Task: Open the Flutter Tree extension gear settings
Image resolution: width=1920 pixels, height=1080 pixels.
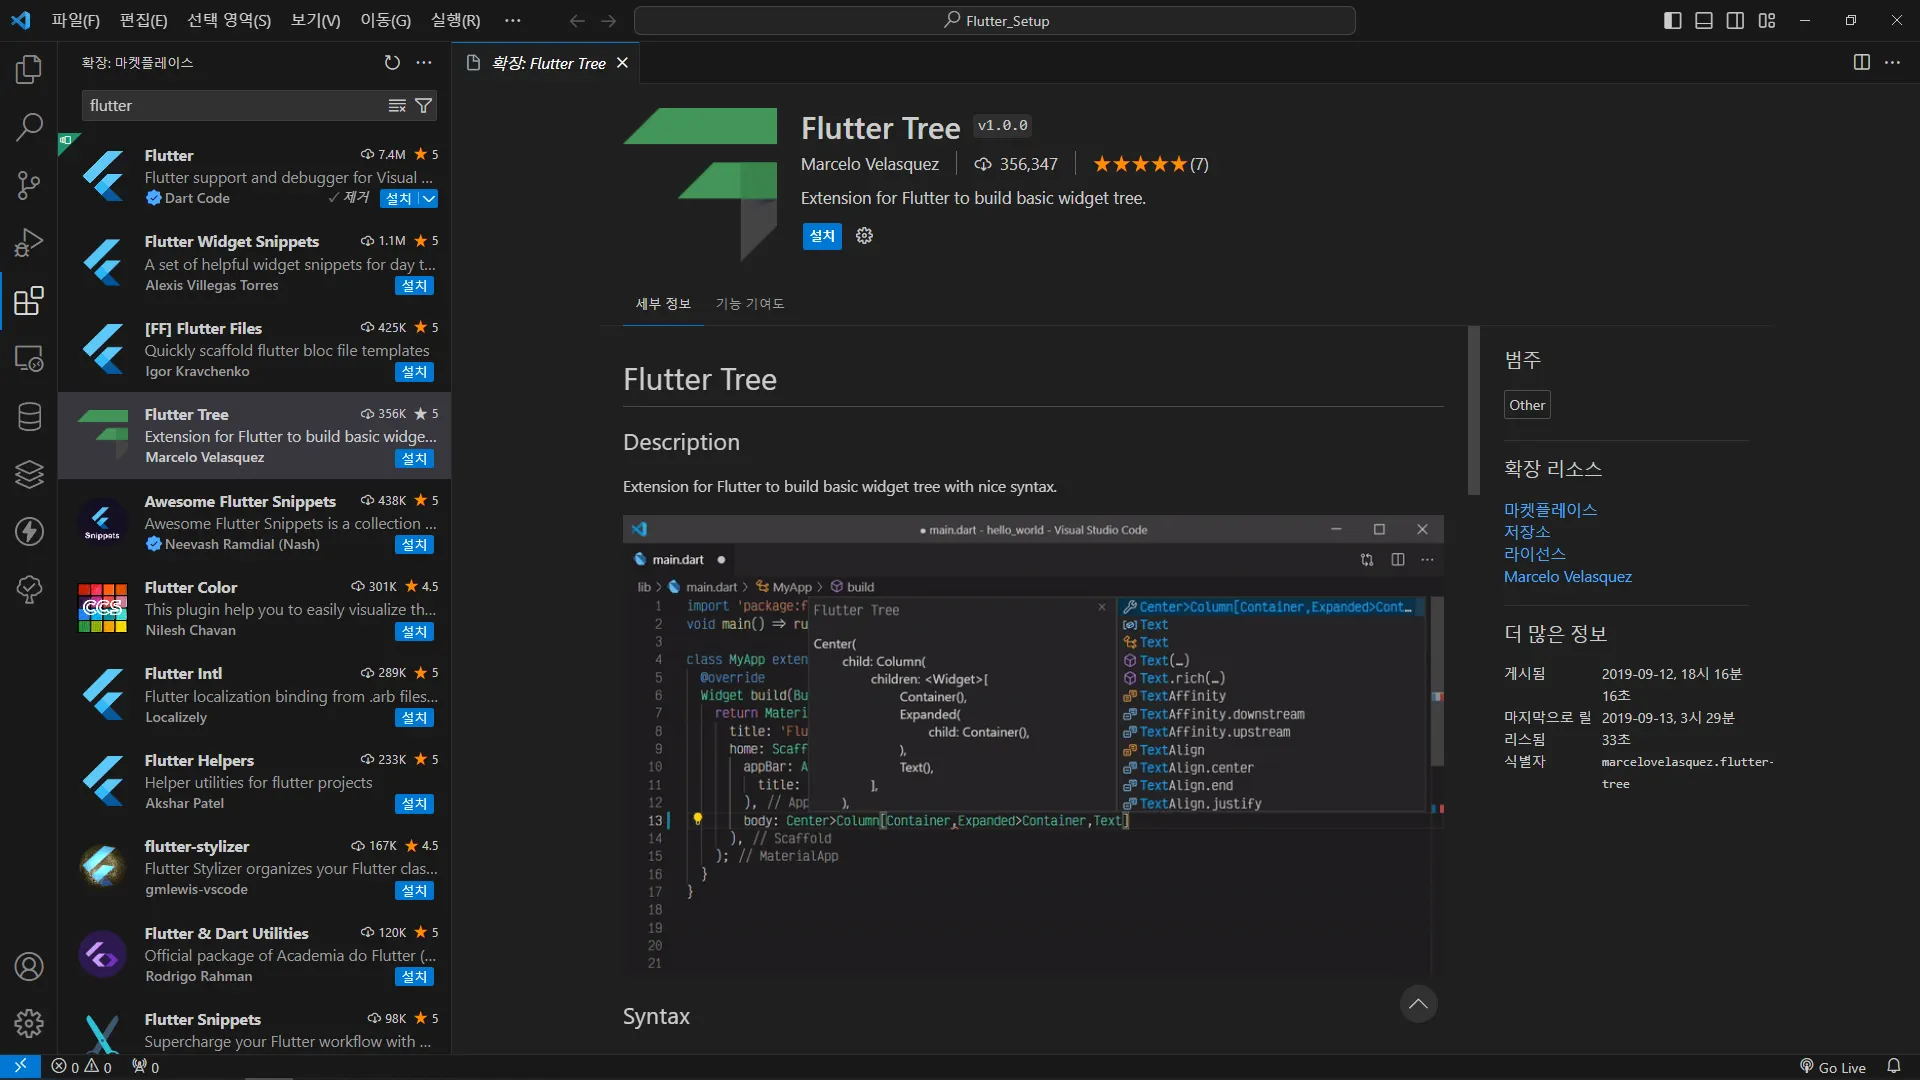Action: 865,236
